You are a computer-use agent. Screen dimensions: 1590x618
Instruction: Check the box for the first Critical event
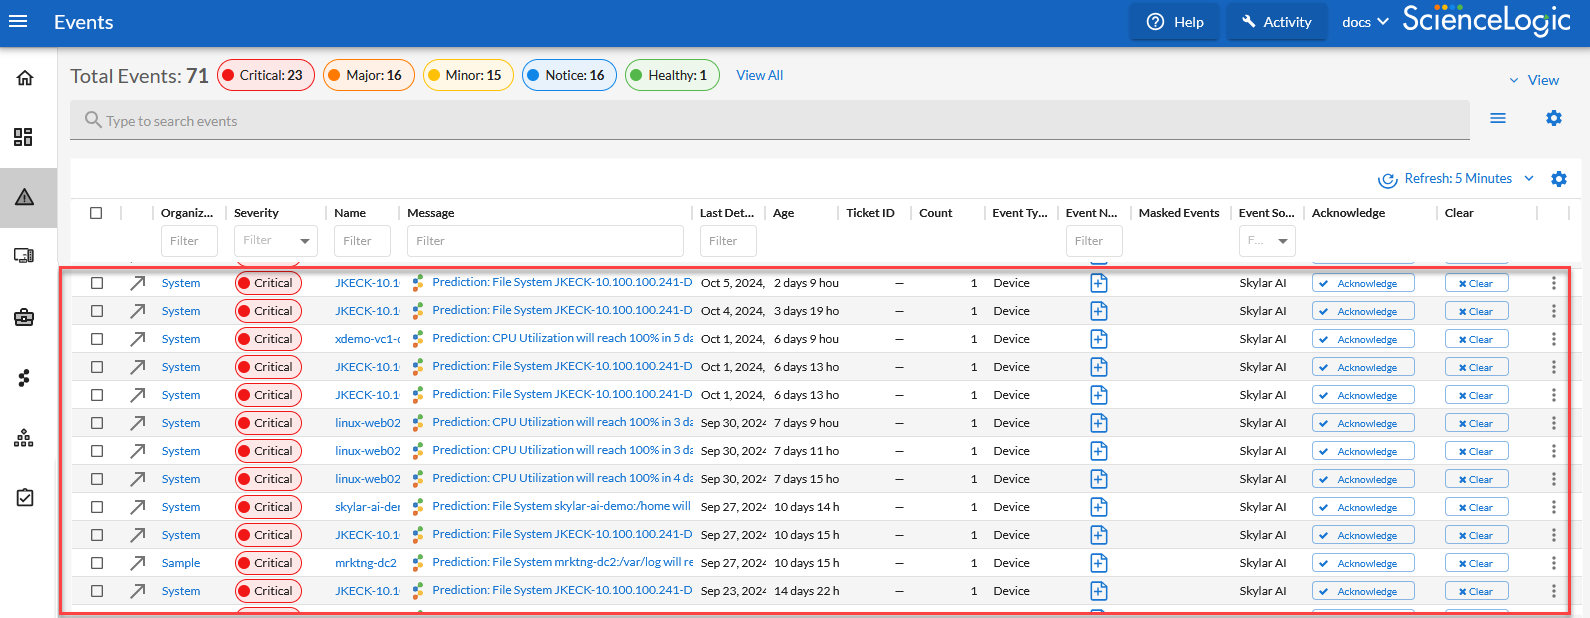[x=97, y=283]
